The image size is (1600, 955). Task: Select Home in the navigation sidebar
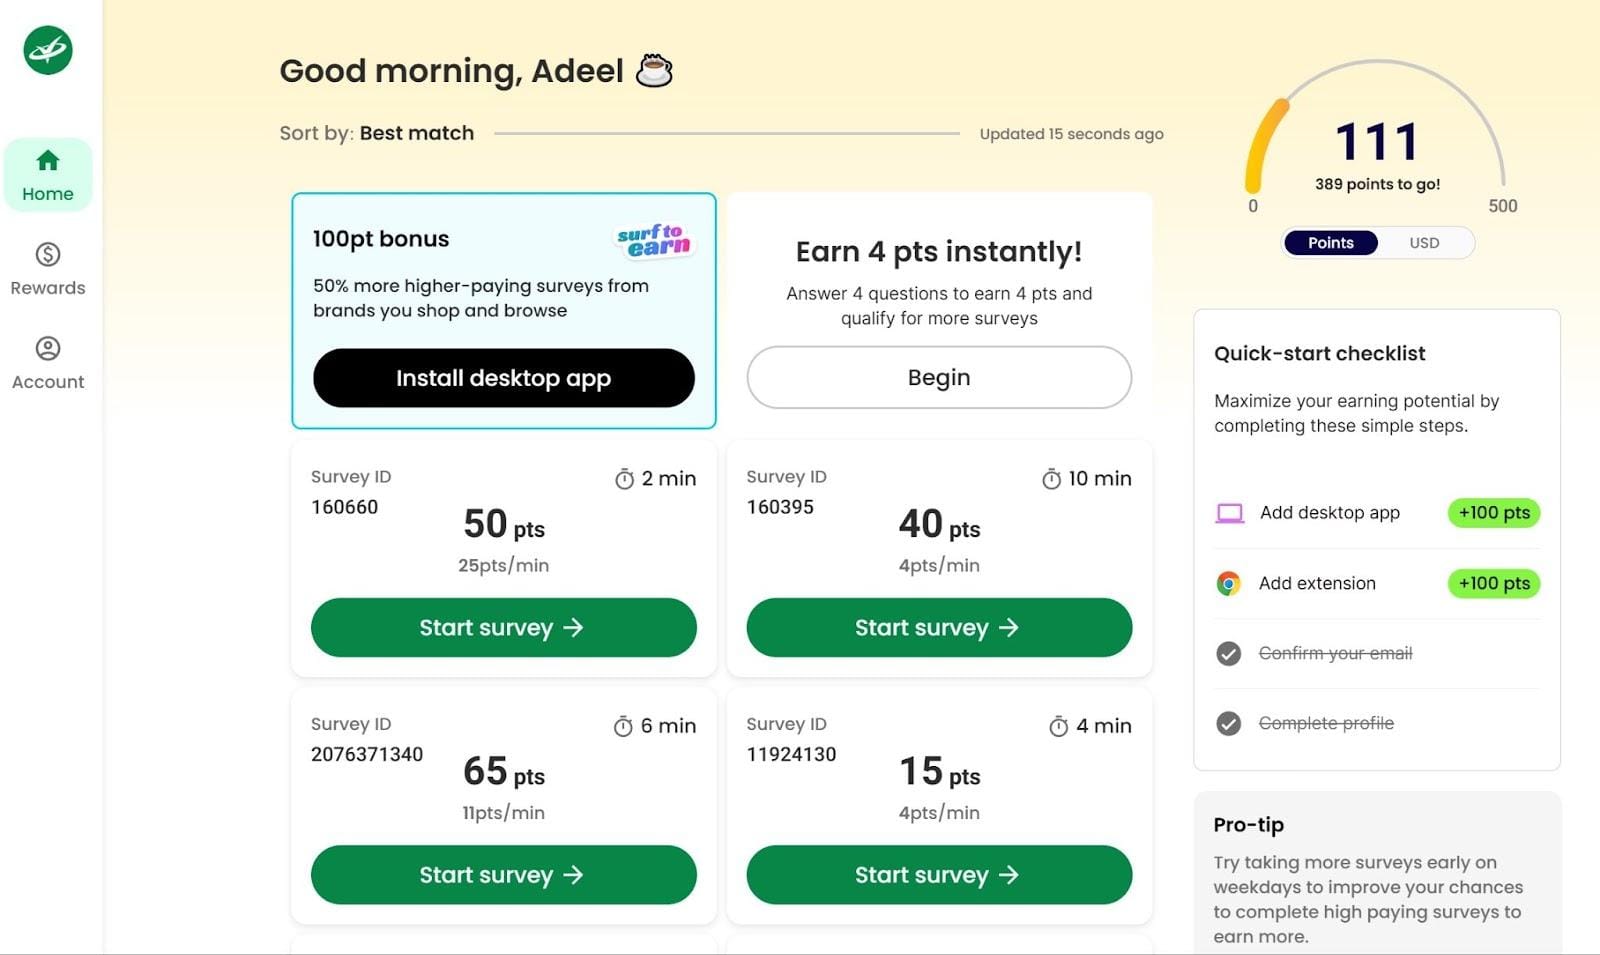pyautogui.click(x=48, y=173)
